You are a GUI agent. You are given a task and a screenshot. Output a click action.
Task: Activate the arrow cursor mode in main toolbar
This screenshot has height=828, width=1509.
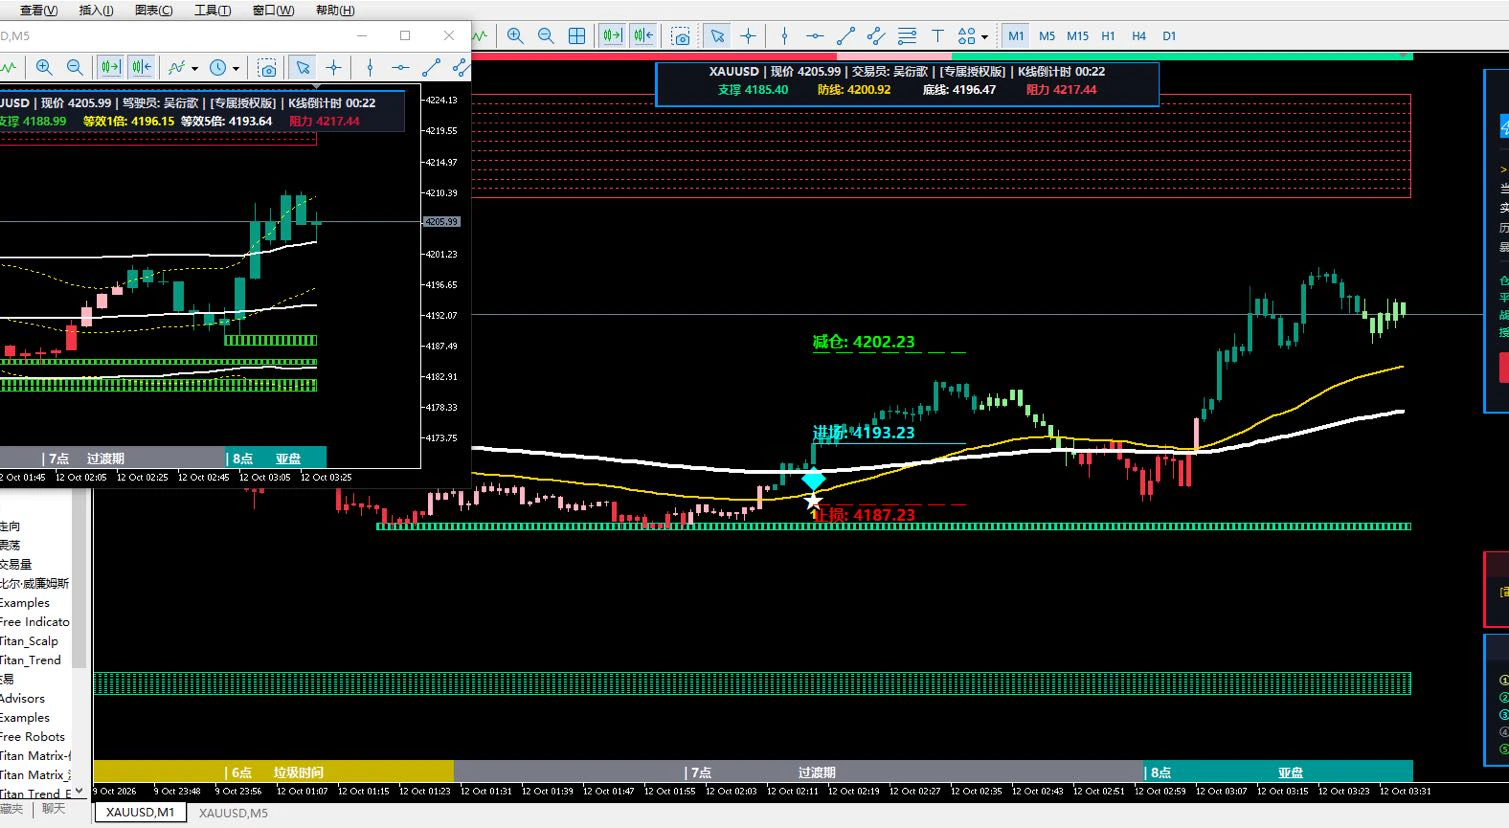click(717, 36)
